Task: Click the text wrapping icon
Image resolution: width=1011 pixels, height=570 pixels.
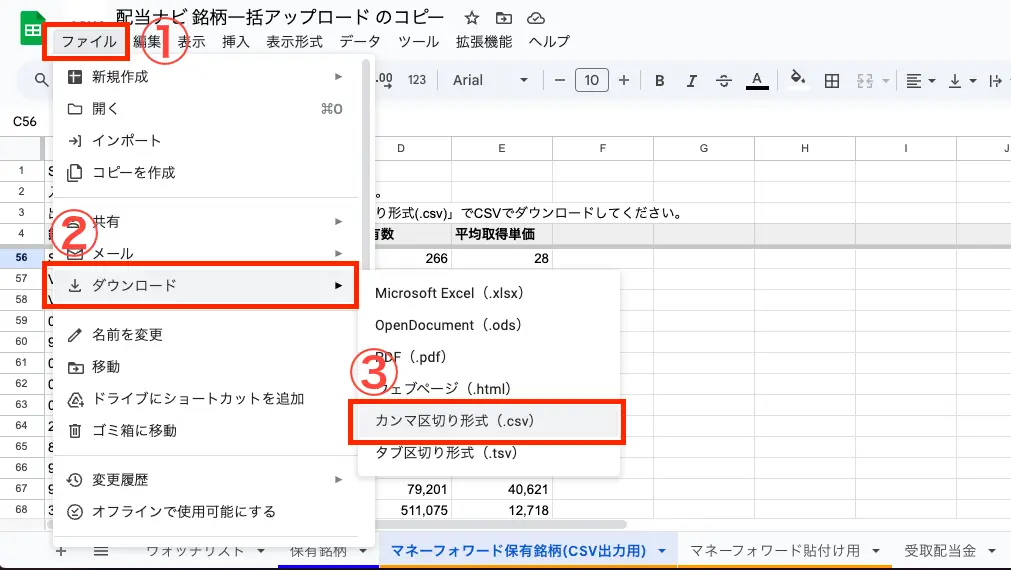Action: [996, 81]
